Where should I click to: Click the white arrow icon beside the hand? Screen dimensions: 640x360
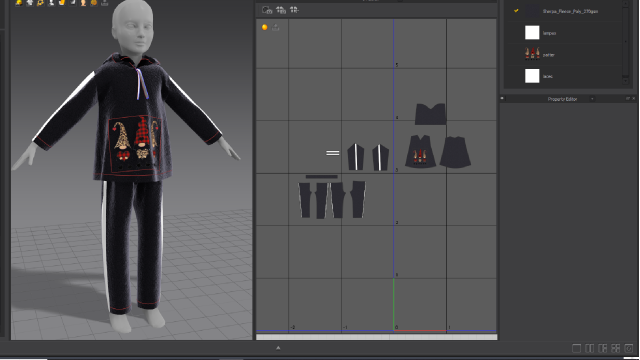73,2
